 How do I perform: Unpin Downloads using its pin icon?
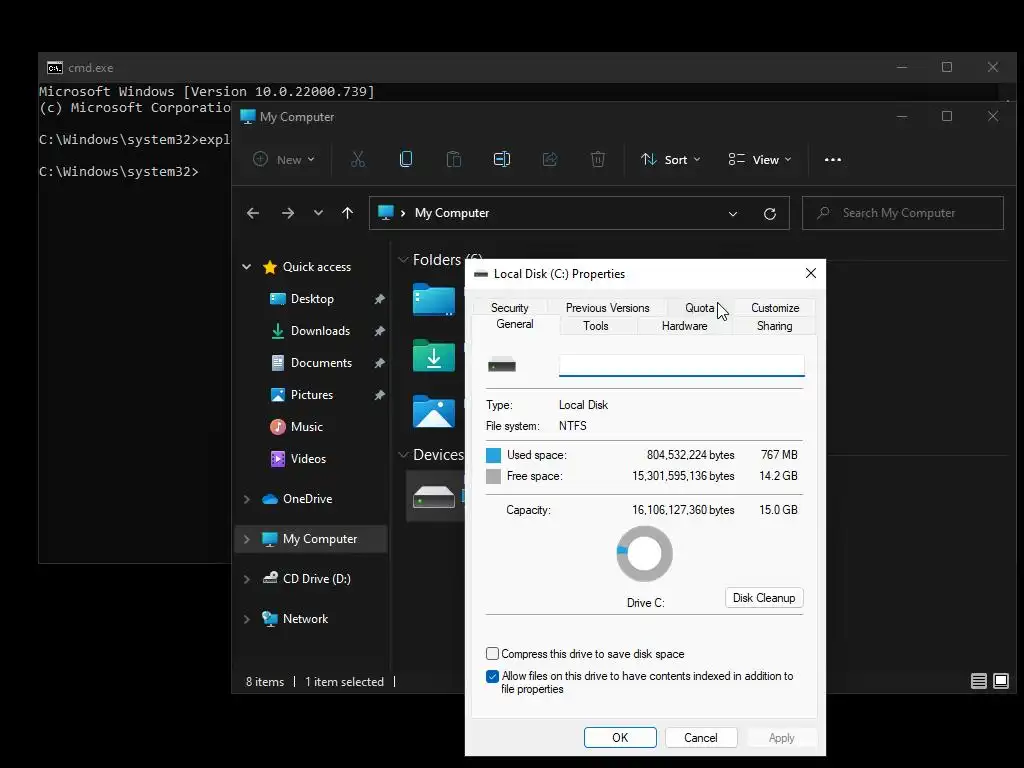click(x=379, y=331)
